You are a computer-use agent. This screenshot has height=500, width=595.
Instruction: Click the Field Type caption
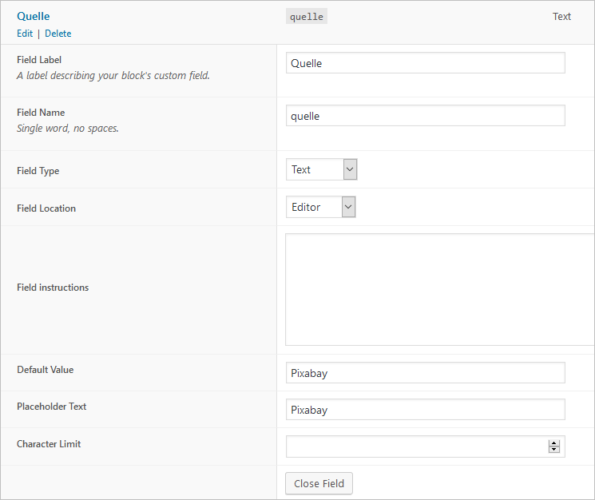[38, 171]
